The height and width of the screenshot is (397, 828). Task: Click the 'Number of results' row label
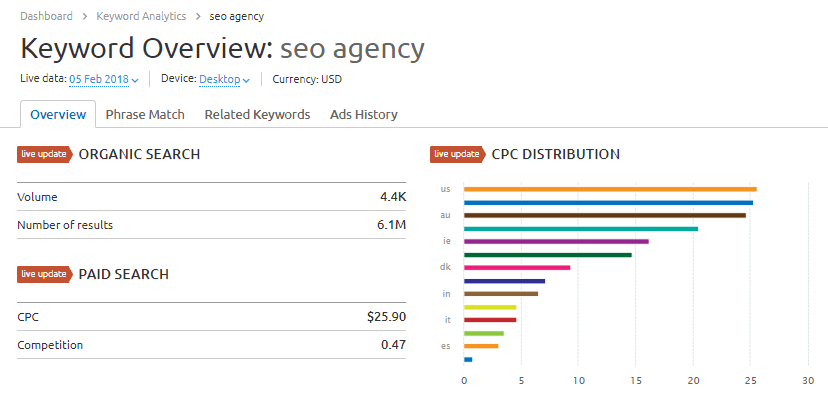coord(65,225)
